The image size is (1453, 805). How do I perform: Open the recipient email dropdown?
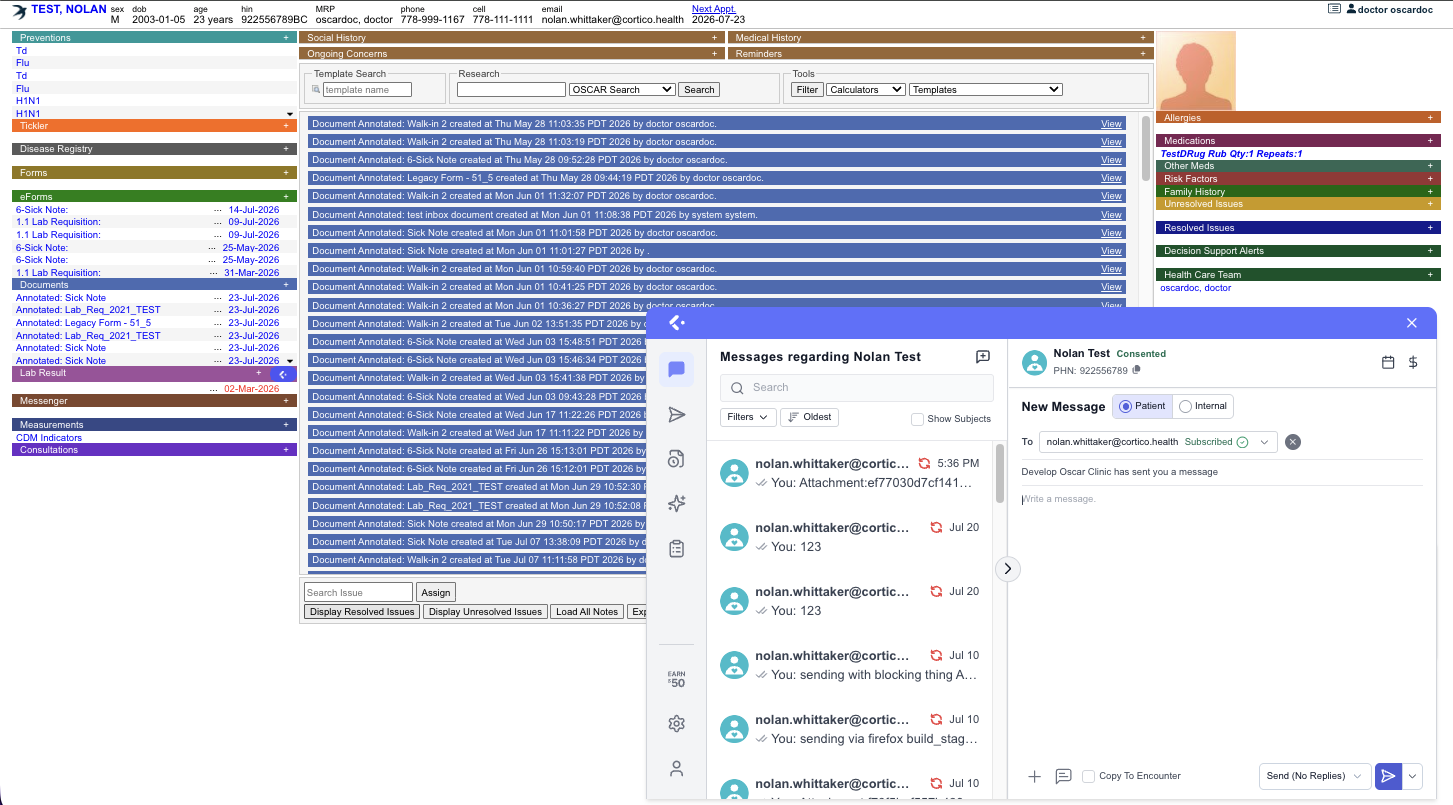coord(1264,442)
